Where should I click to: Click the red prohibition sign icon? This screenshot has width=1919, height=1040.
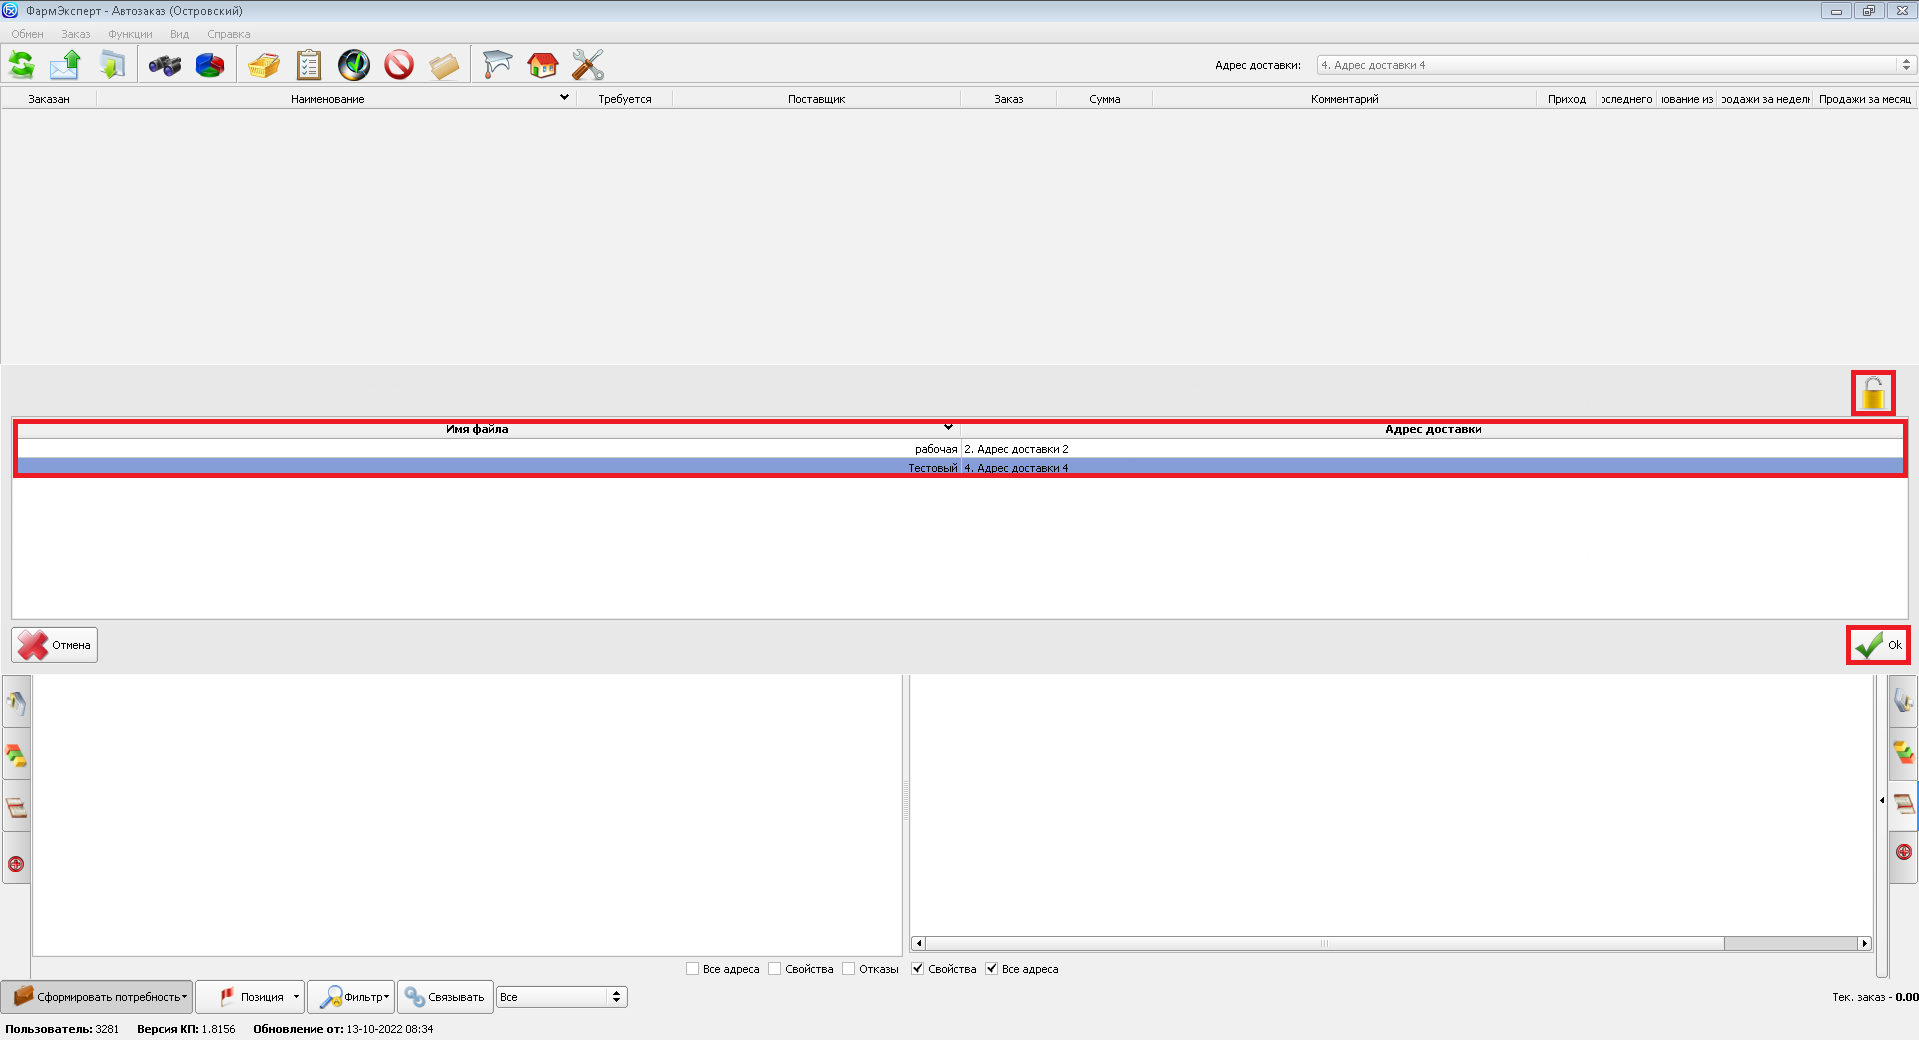399,66
